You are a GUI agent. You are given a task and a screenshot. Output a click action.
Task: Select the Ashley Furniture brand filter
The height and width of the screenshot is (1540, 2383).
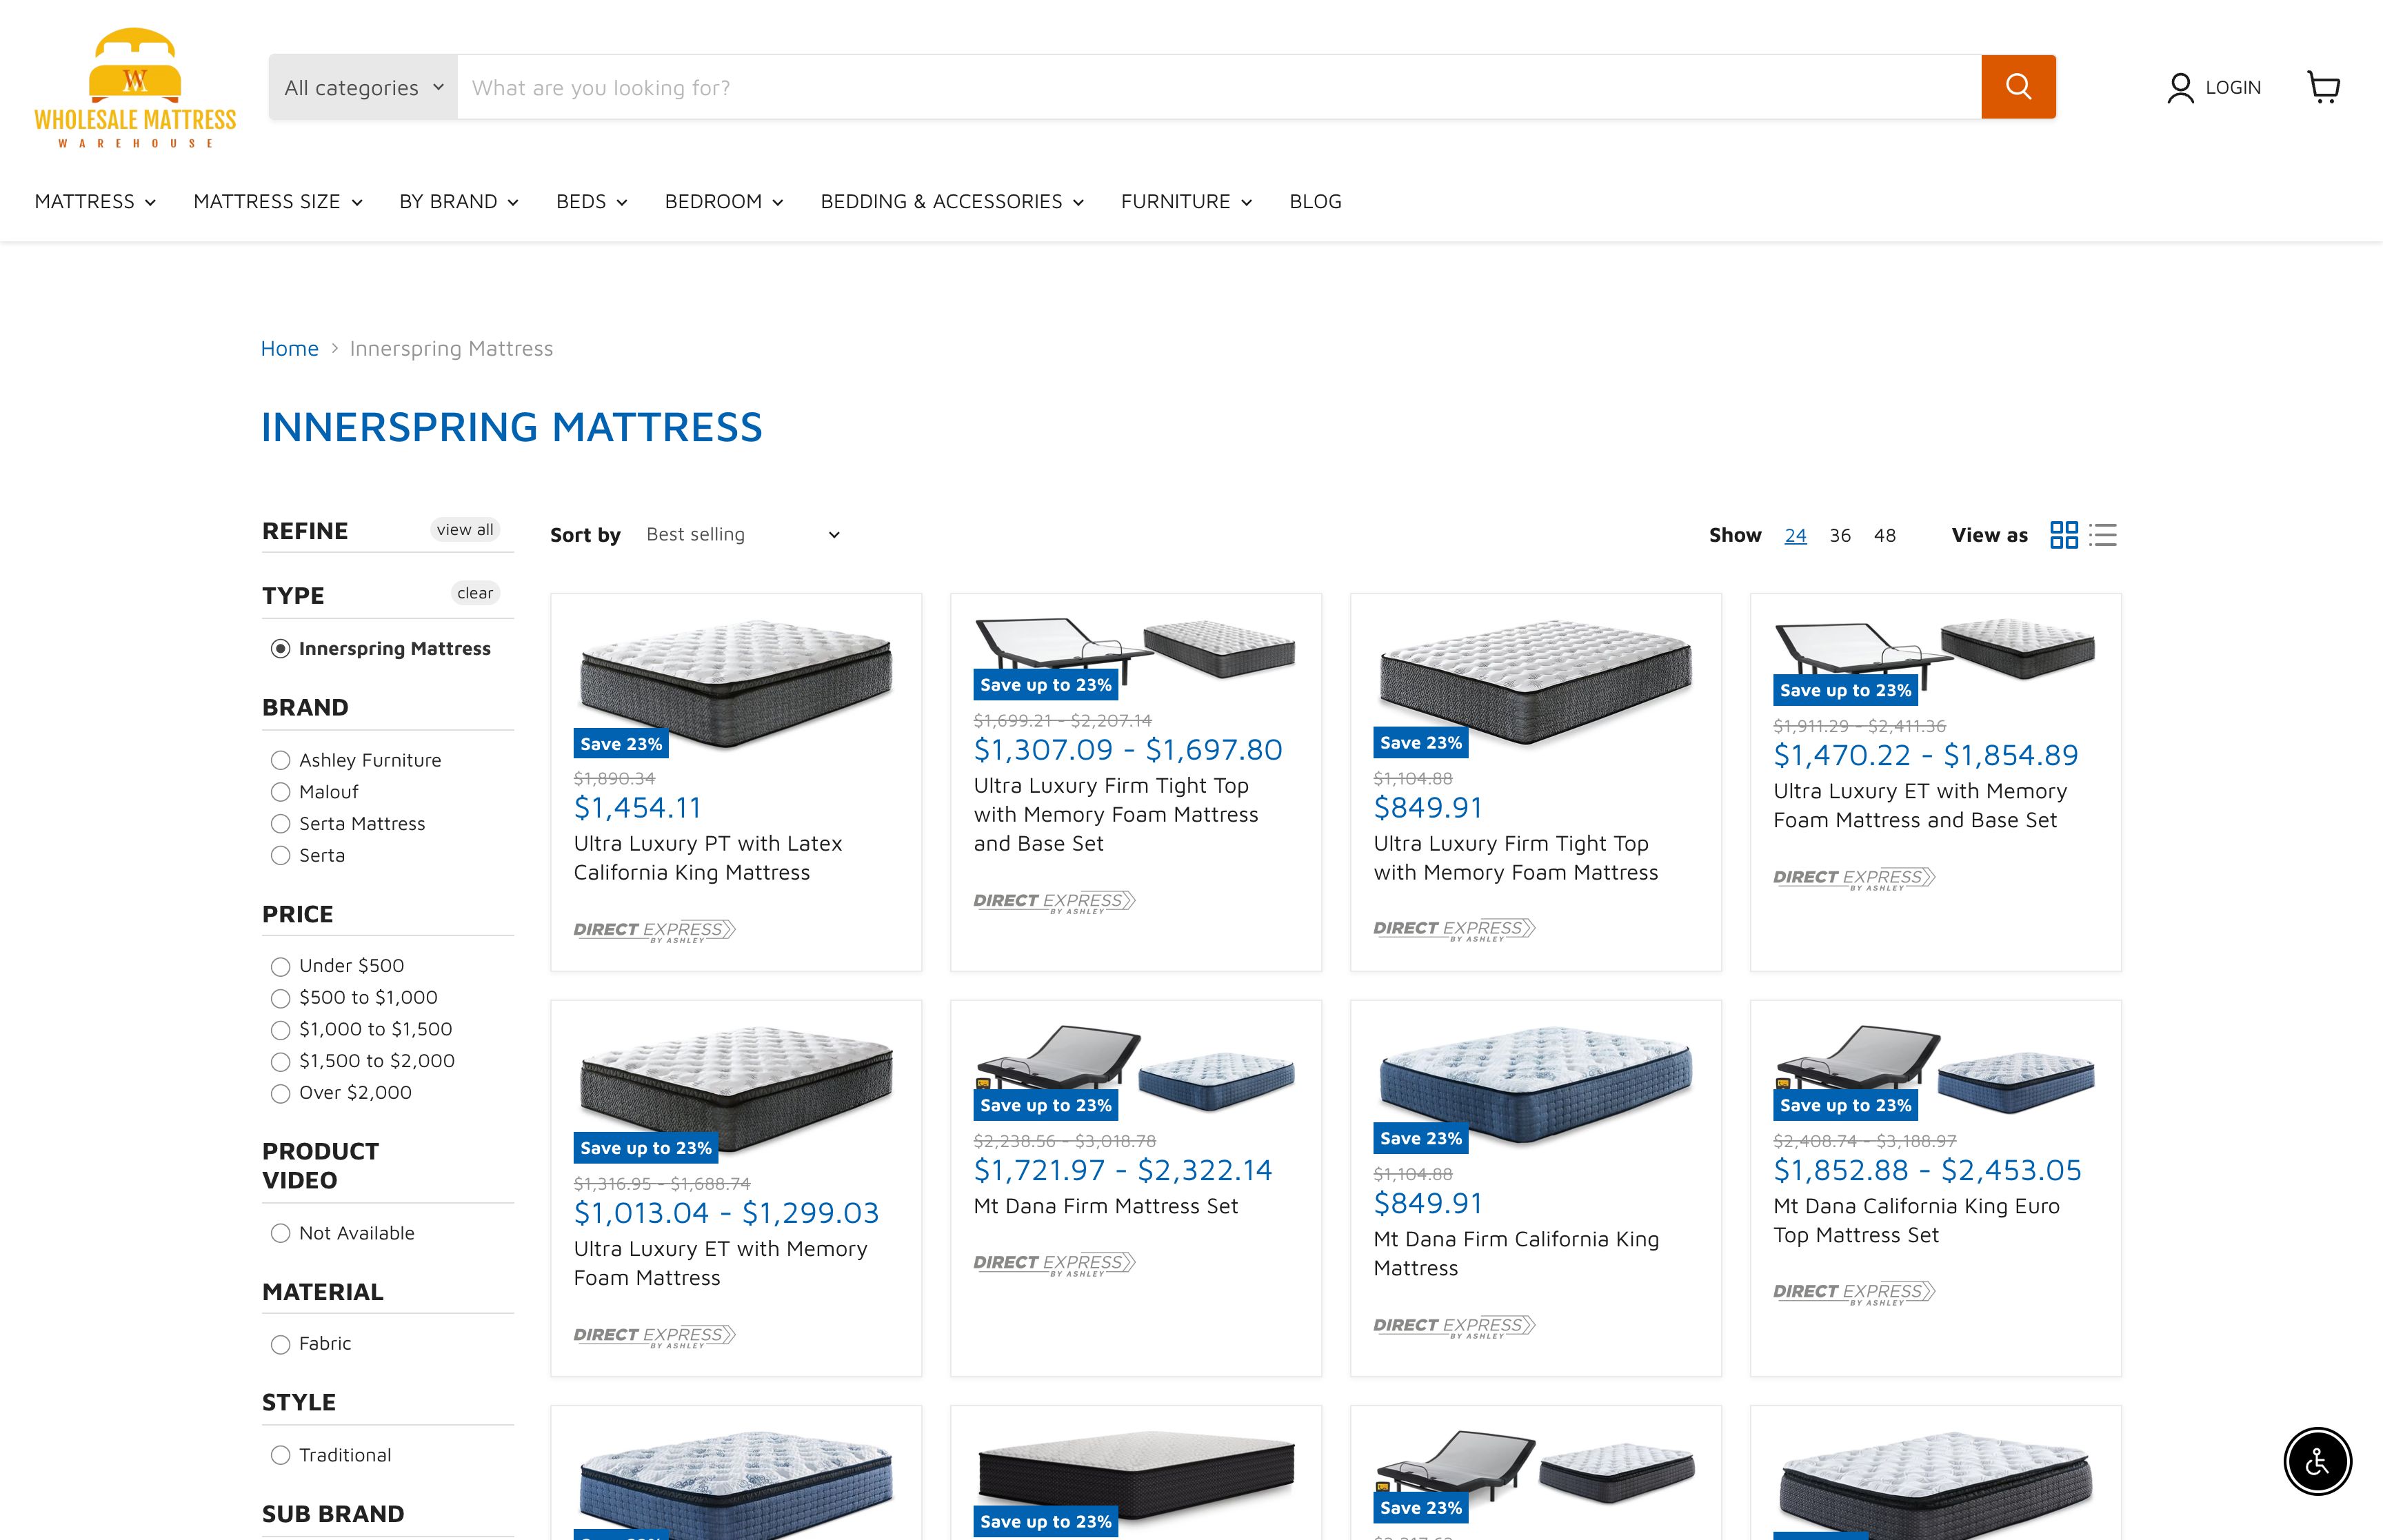[x=280, y=760]
